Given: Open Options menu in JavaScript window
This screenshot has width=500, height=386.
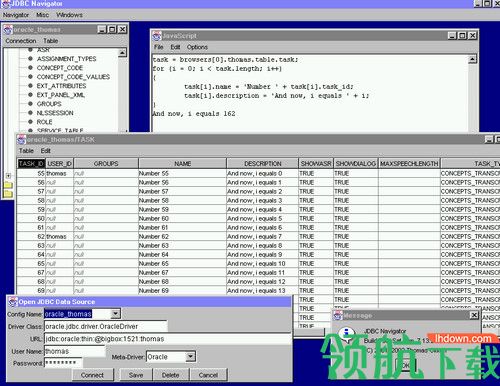Looking at the screenshot, I should [197, 47].
